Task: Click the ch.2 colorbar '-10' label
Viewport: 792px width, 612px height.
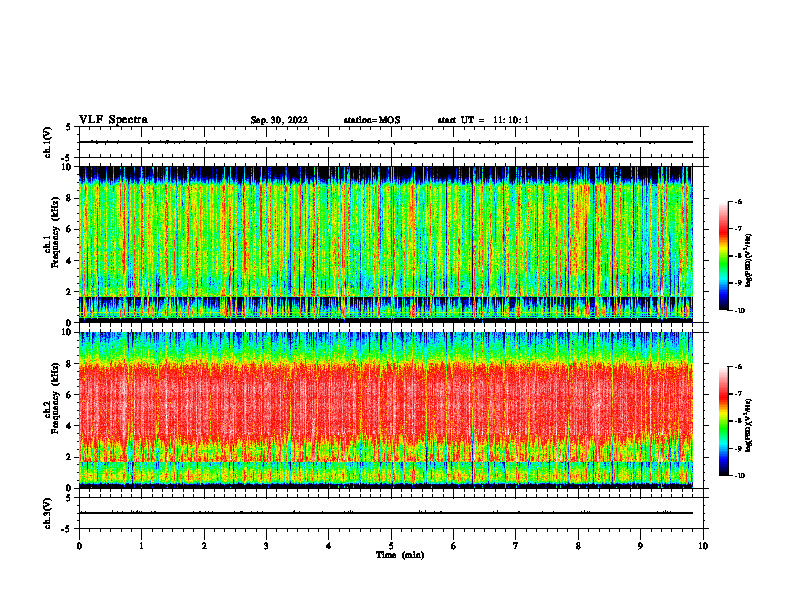Action: point(739,476)
